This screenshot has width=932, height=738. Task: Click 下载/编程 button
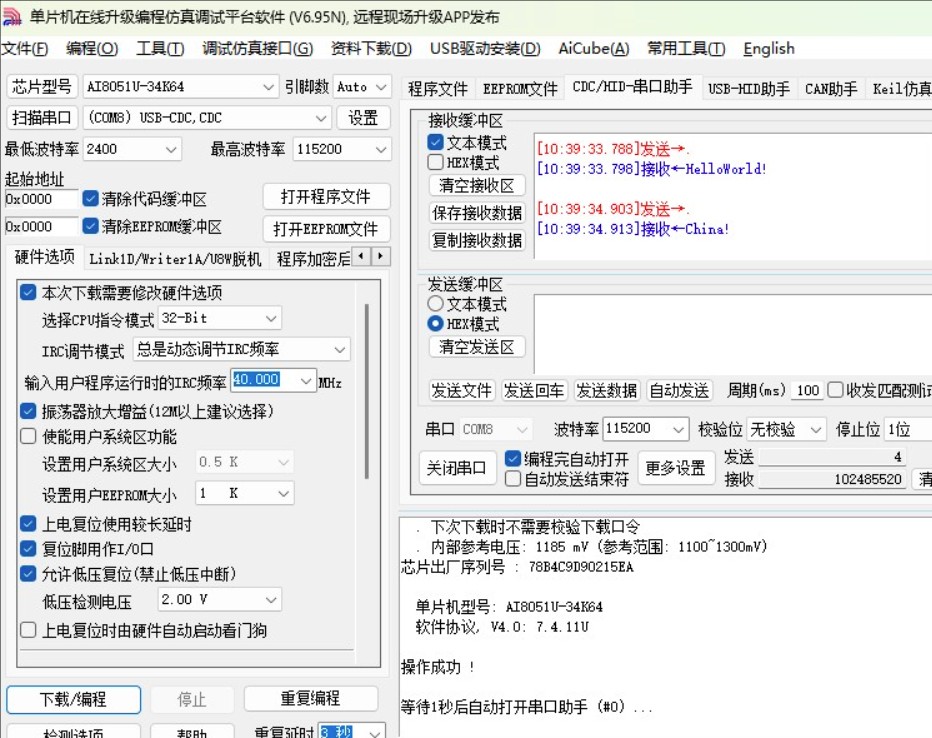(73, 699)
